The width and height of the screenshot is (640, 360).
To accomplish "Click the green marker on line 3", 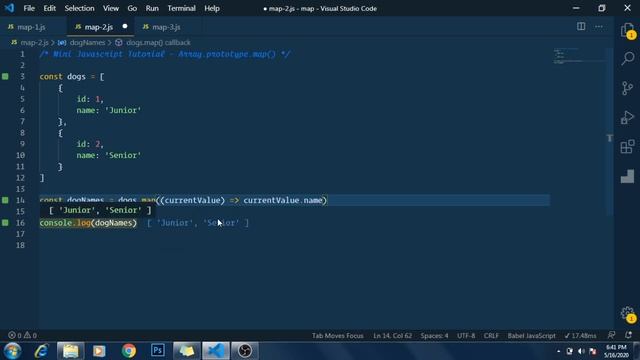I will tap(5, 76).
